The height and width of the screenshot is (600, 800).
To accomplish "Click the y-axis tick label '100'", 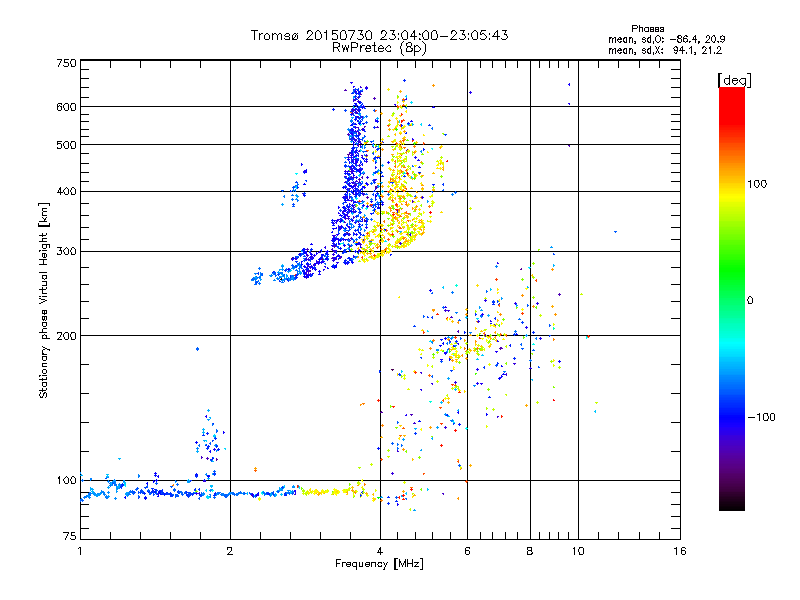I will click(66, 481).
